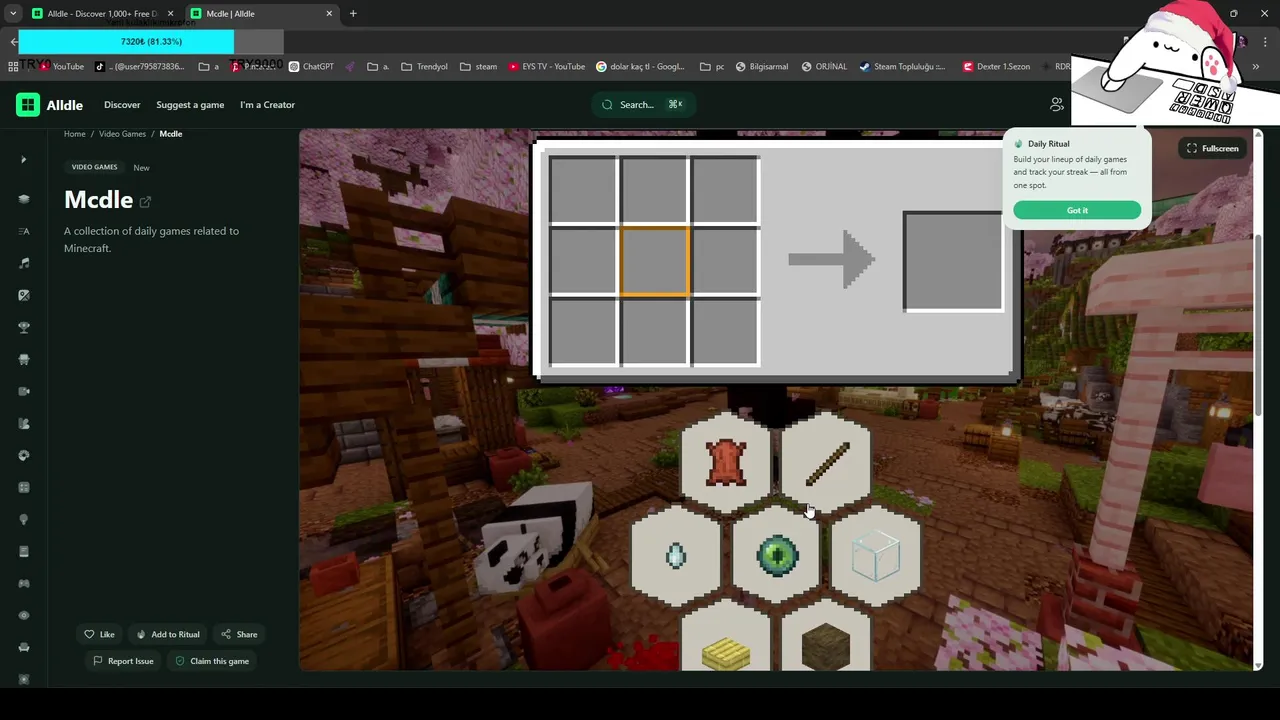Open YouTube bookmark
This screenshot has width=1280, height=720.
(x=61, y=67)
